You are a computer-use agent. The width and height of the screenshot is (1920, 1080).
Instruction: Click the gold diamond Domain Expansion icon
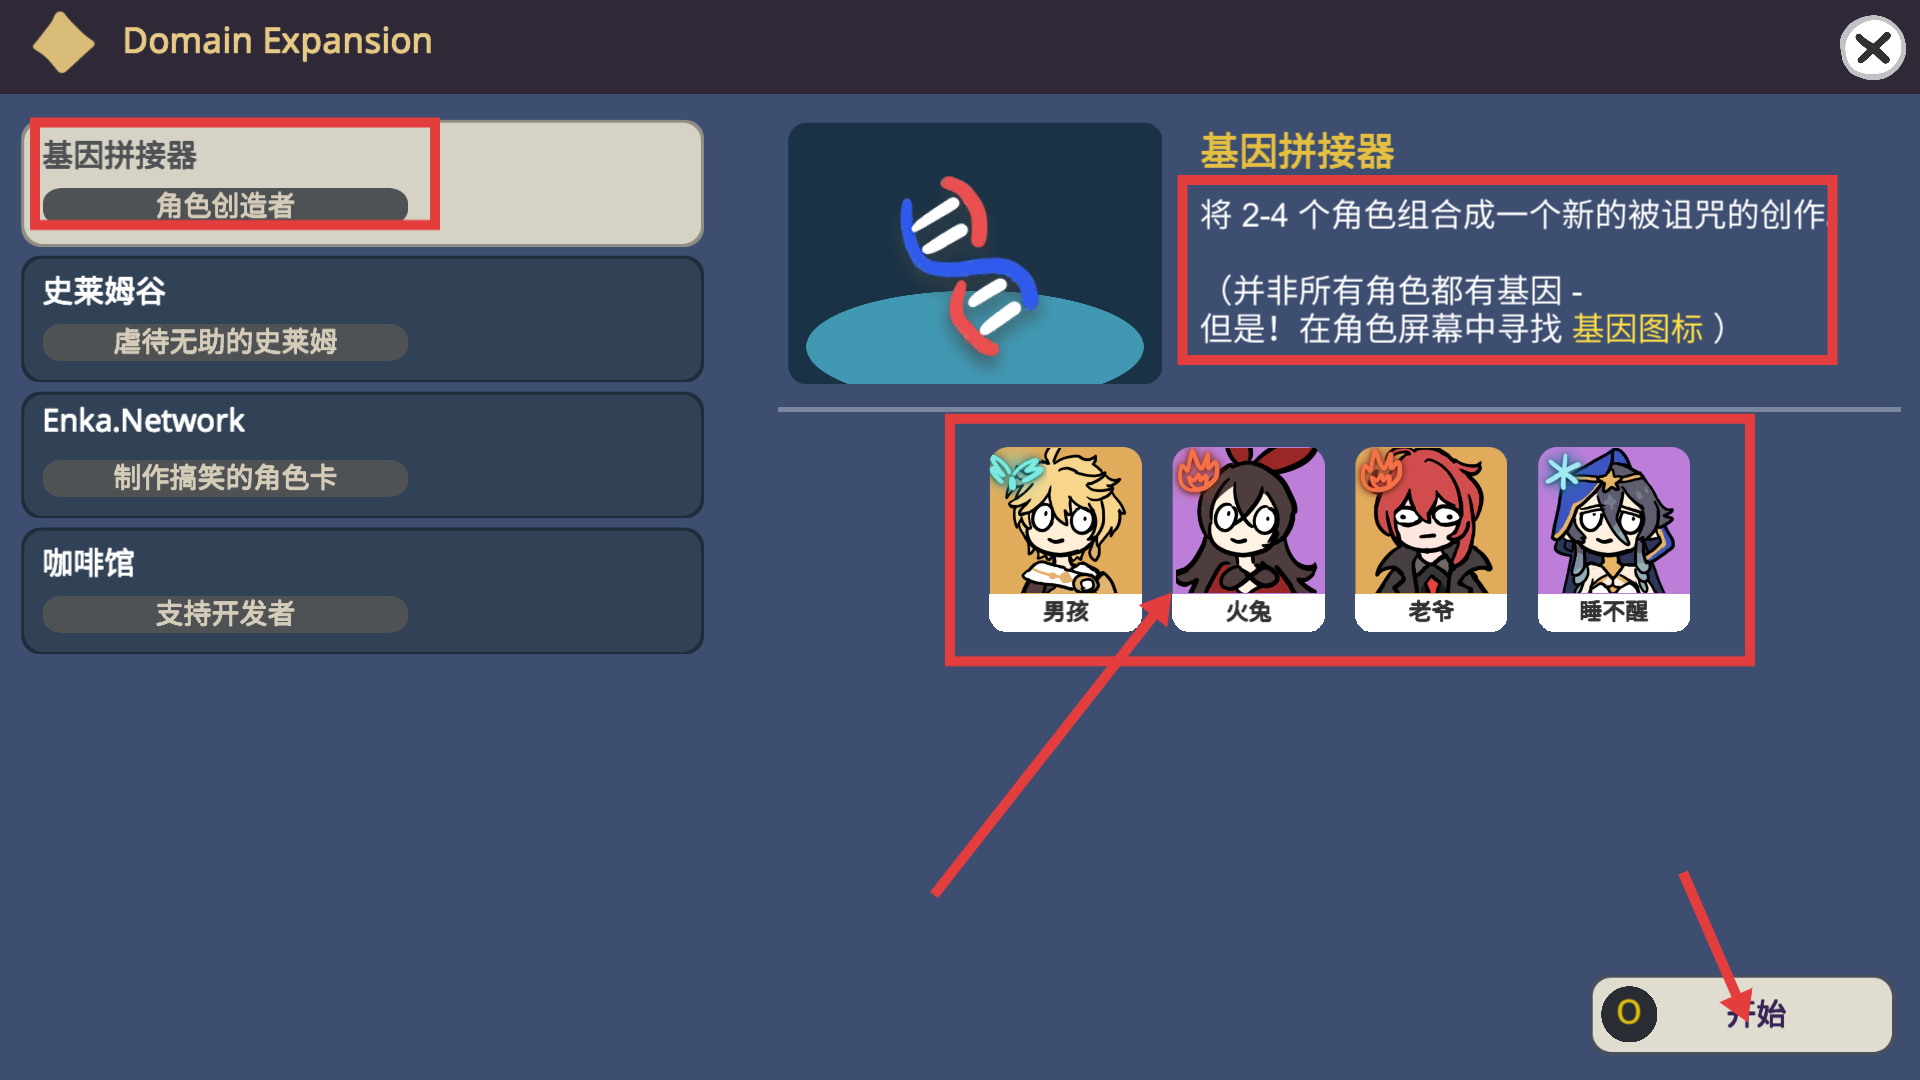click(63, 43)
